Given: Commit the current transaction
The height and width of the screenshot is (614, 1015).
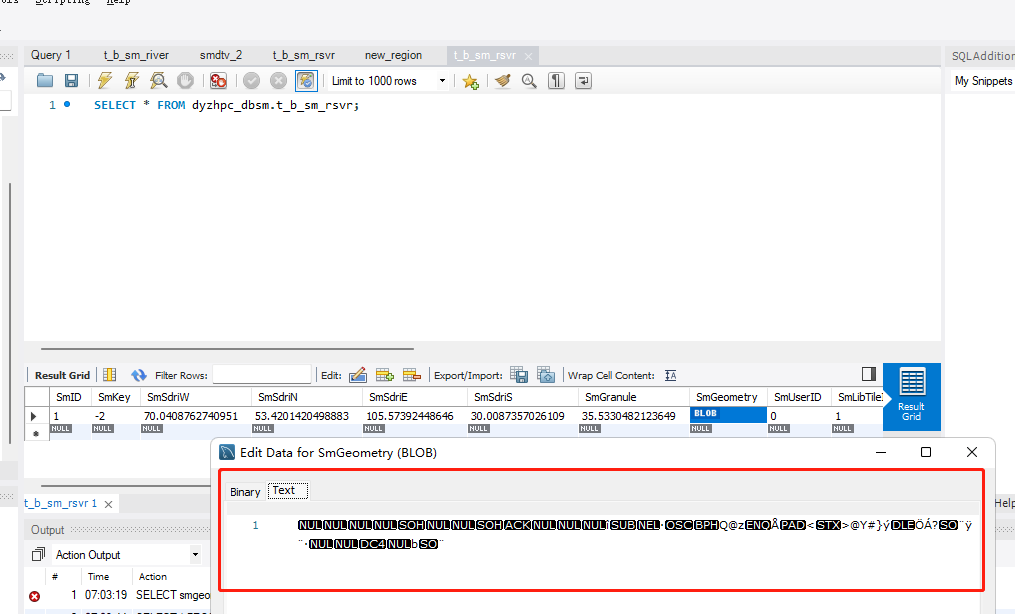Looking at the screenshot, I should point(252,81).
